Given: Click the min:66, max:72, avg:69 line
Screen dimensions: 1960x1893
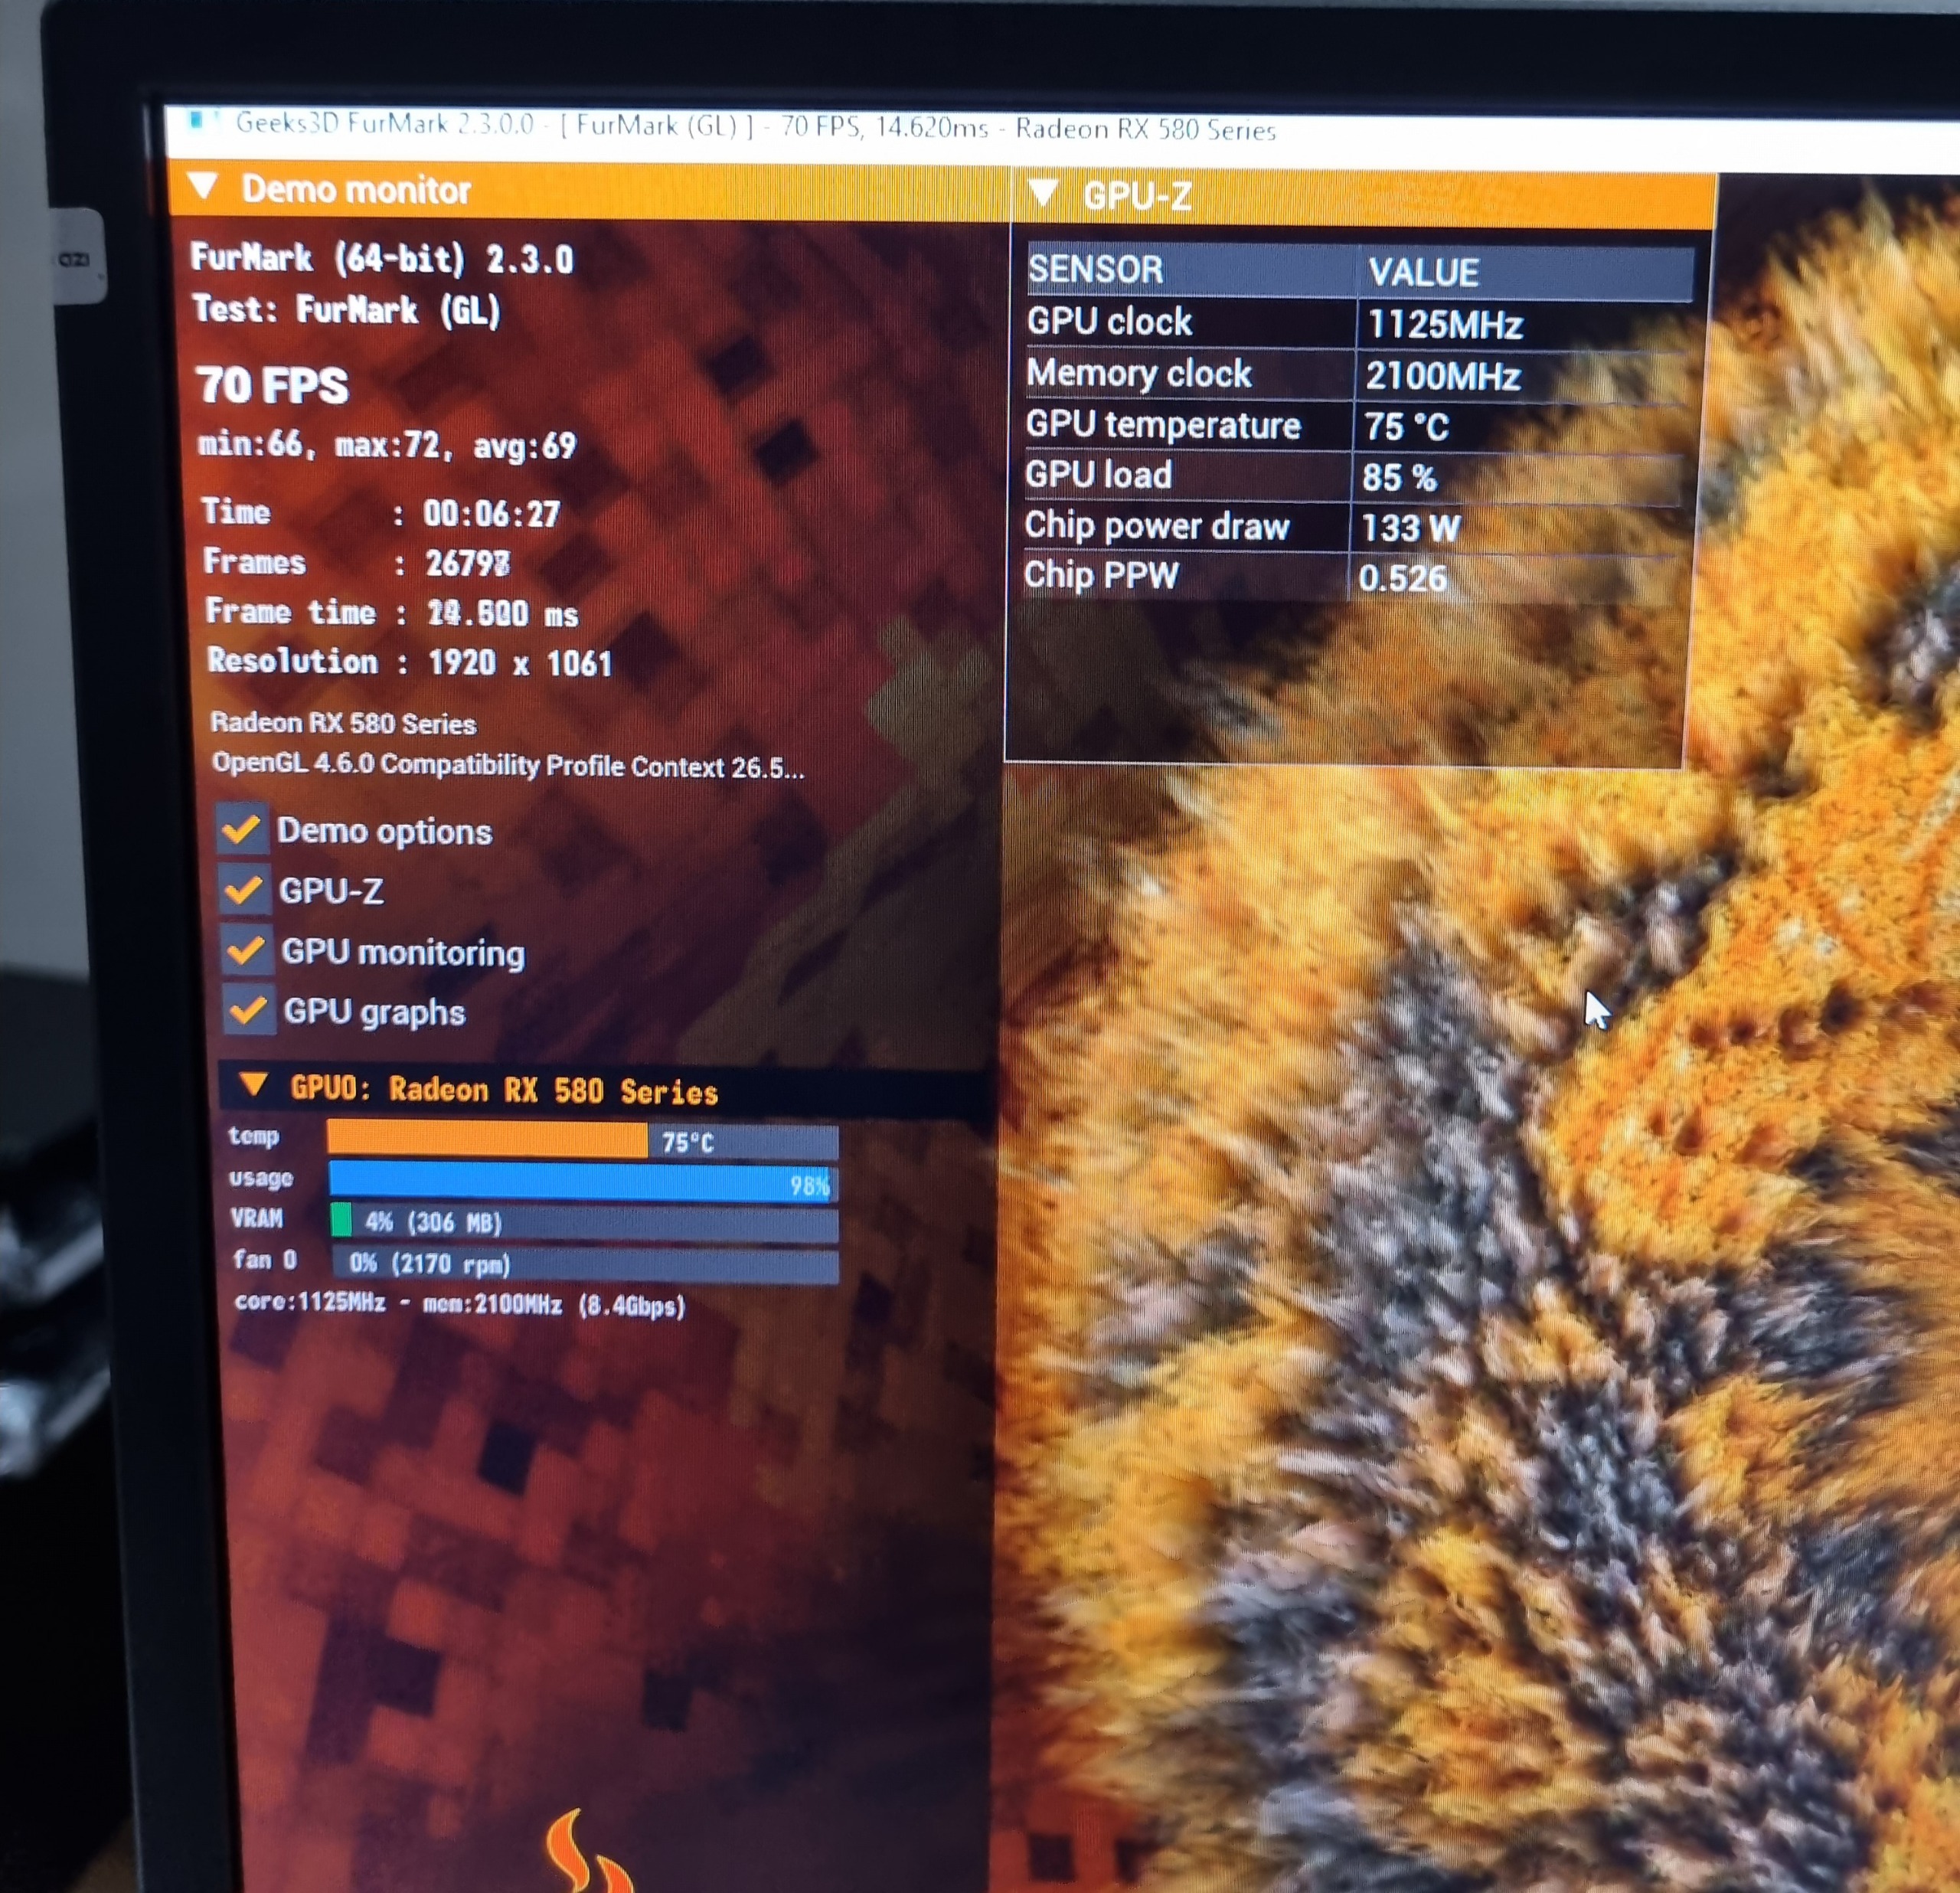Looking at the screenshot, I should tap(387, 444).
